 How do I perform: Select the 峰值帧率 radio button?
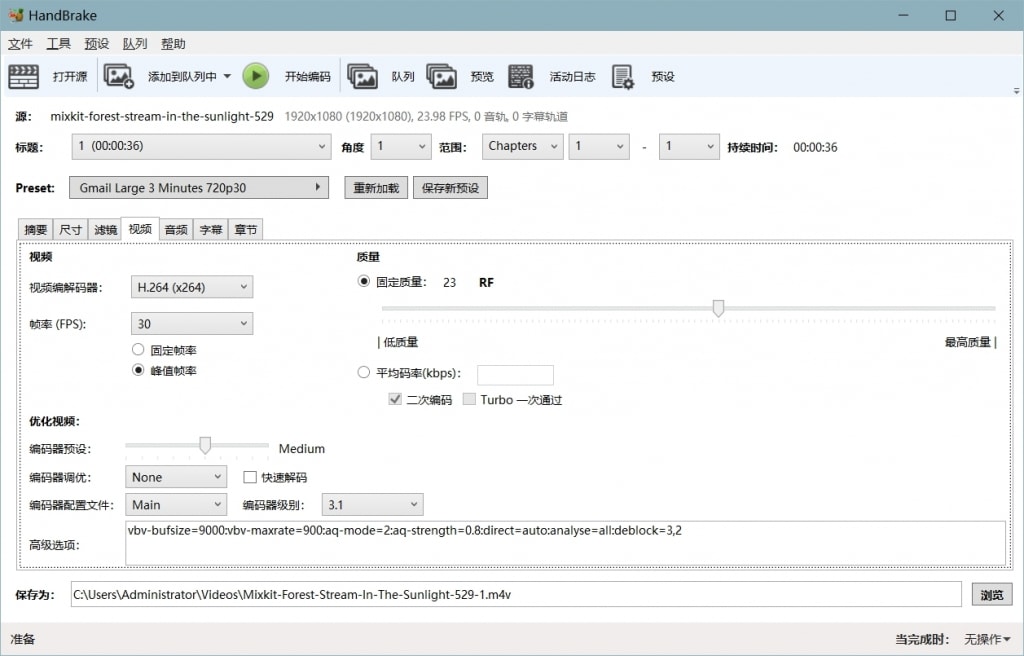point(138,370)
